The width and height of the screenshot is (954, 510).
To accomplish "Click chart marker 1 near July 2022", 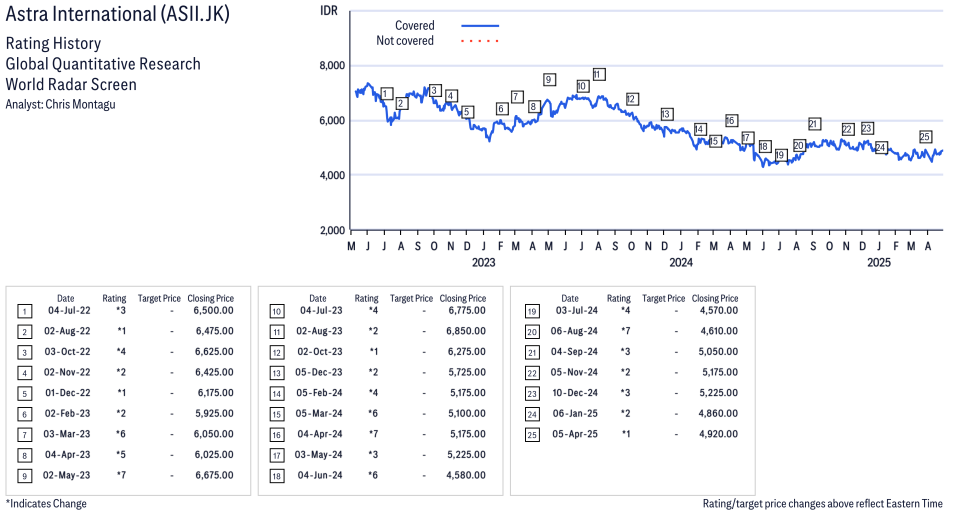I will coord(386,94).
